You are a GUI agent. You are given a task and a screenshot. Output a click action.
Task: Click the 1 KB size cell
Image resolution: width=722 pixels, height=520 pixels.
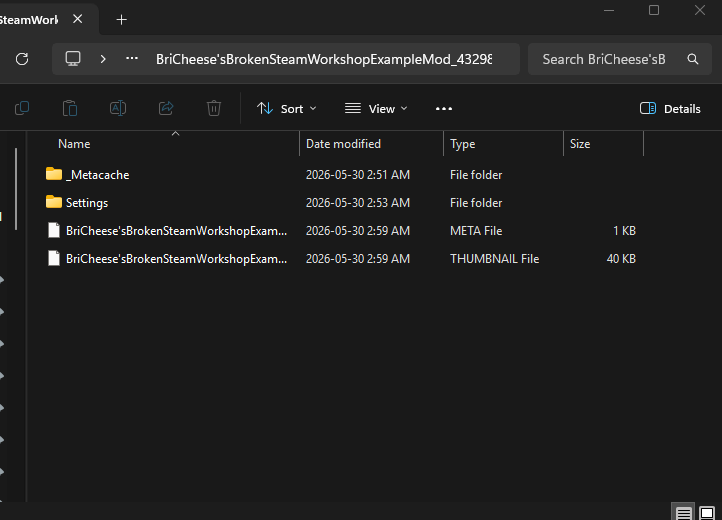(624, 231)
